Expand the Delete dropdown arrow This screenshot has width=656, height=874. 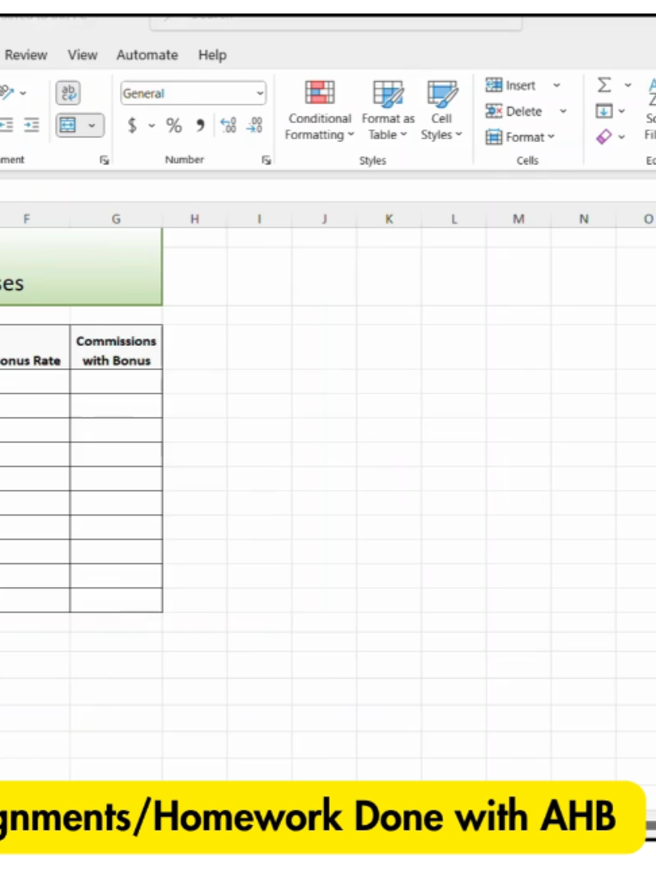(x=563, y=111)
